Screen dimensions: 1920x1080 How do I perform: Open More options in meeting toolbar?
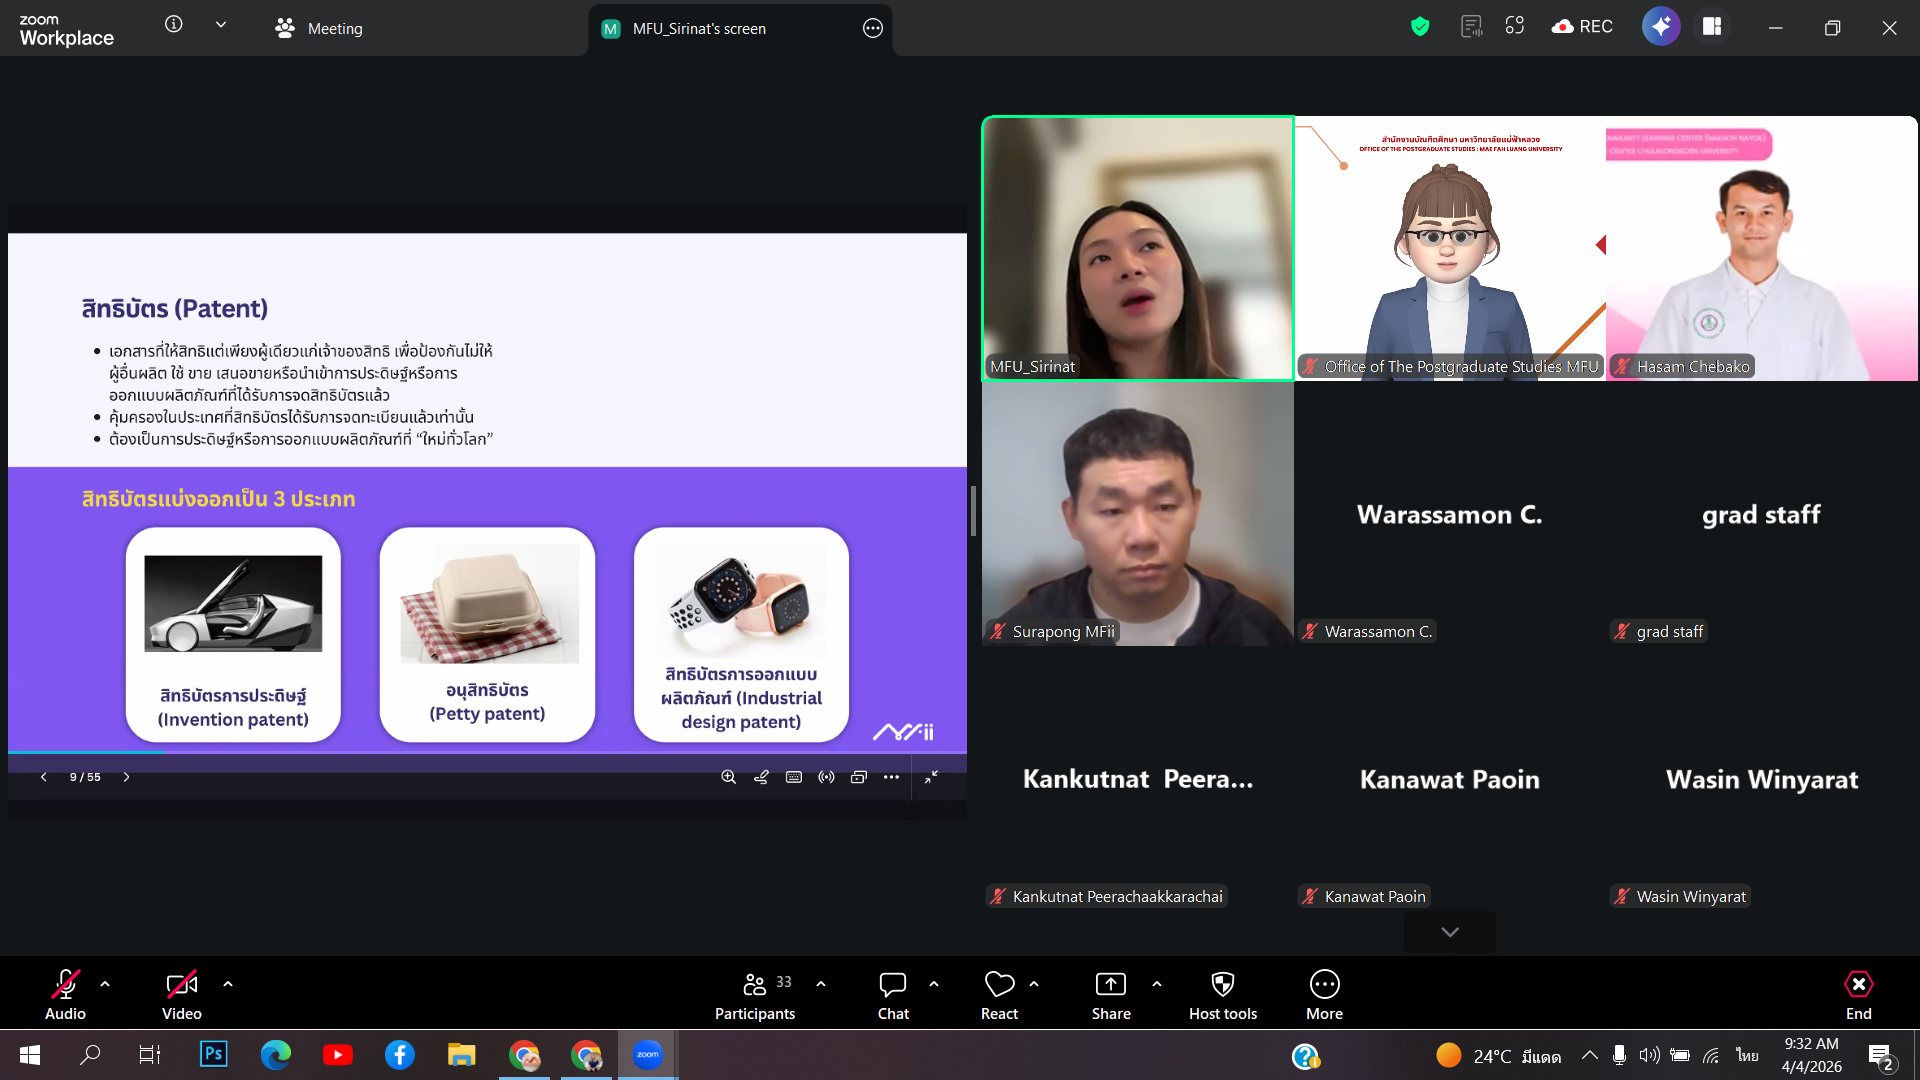[1324, 996]
